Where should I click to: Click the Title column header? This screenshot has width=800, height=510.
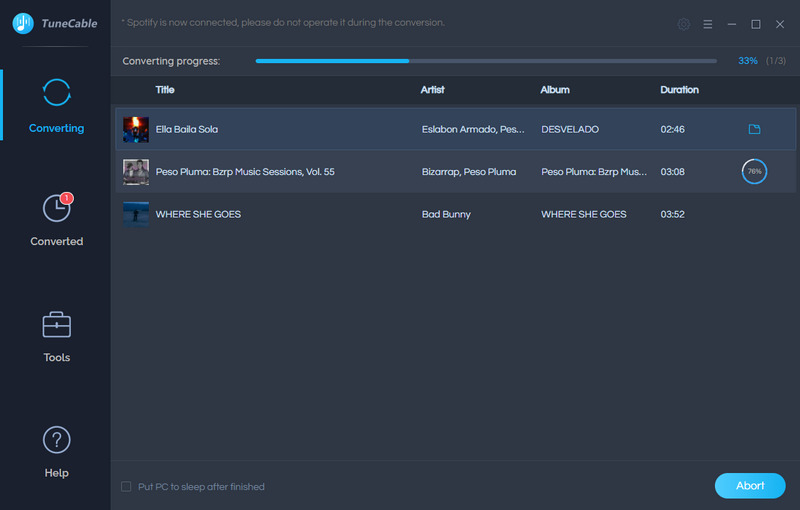(x=165, y=90)
